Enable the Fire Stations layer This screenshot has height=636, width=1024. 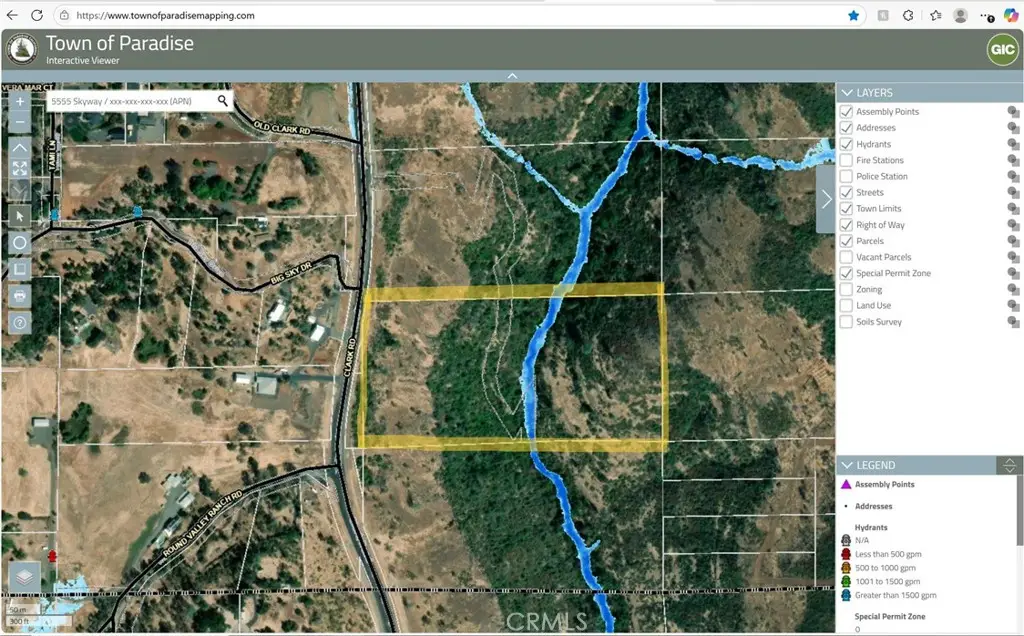[845, 160]
